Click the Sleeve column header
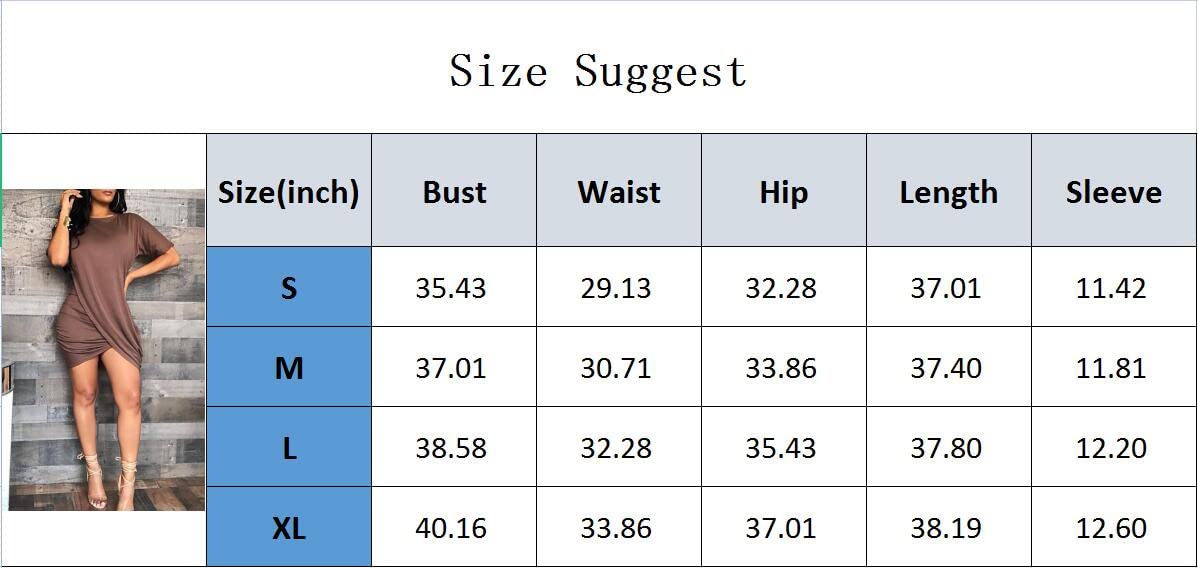Screen dimensions: 1198x568 click(x=1113, y=192)
